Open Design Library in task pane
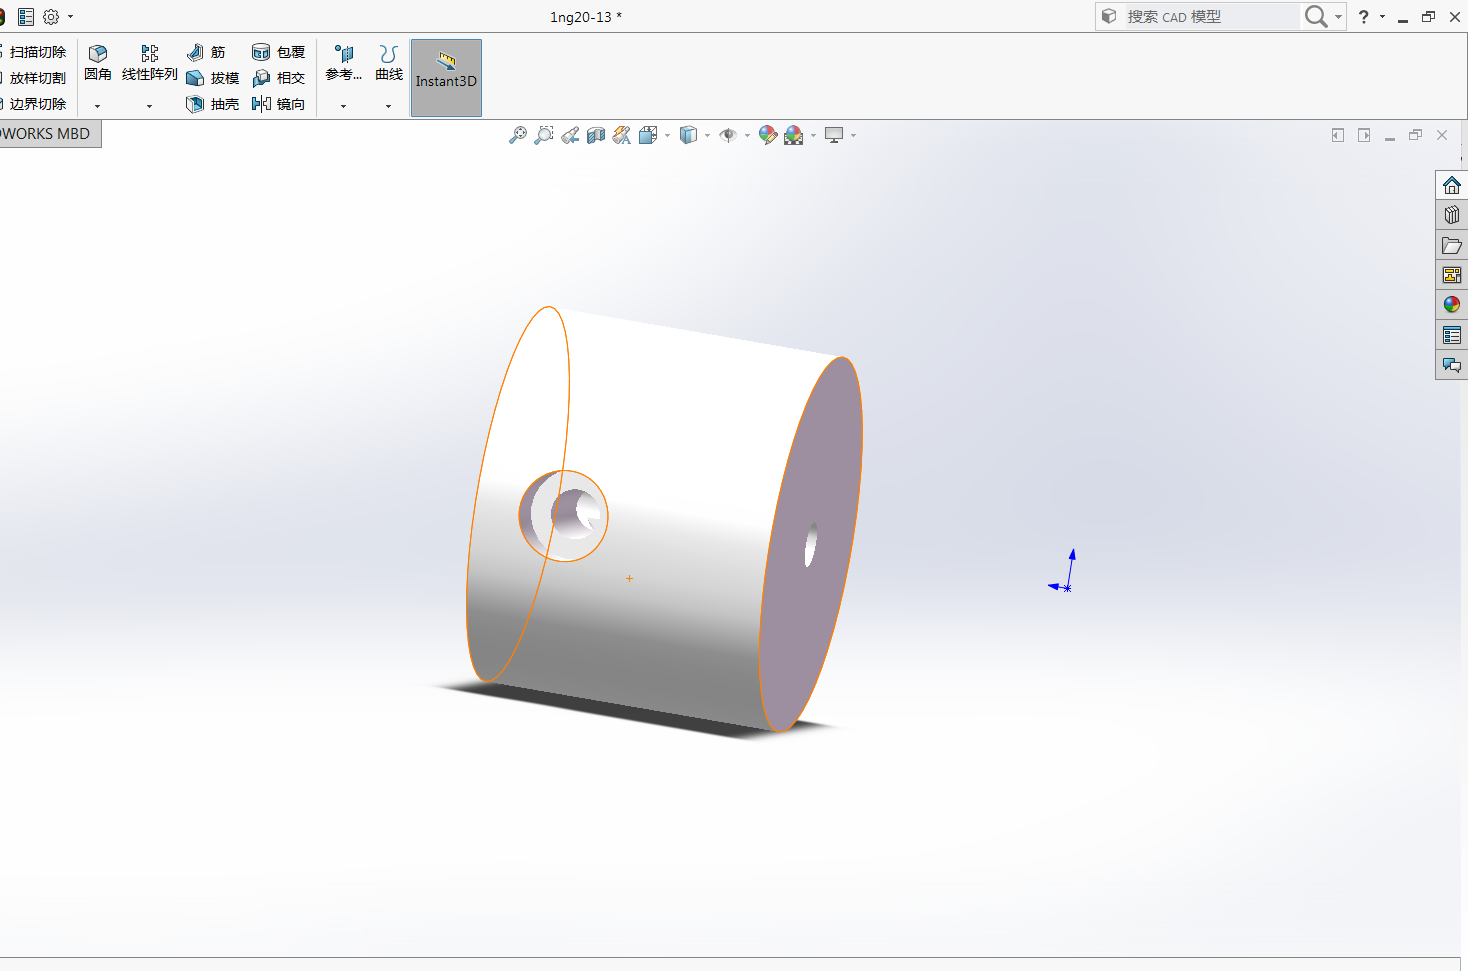Viewport: 1468px width, 971px height. pyautogui.click(x=1451, y=215)
